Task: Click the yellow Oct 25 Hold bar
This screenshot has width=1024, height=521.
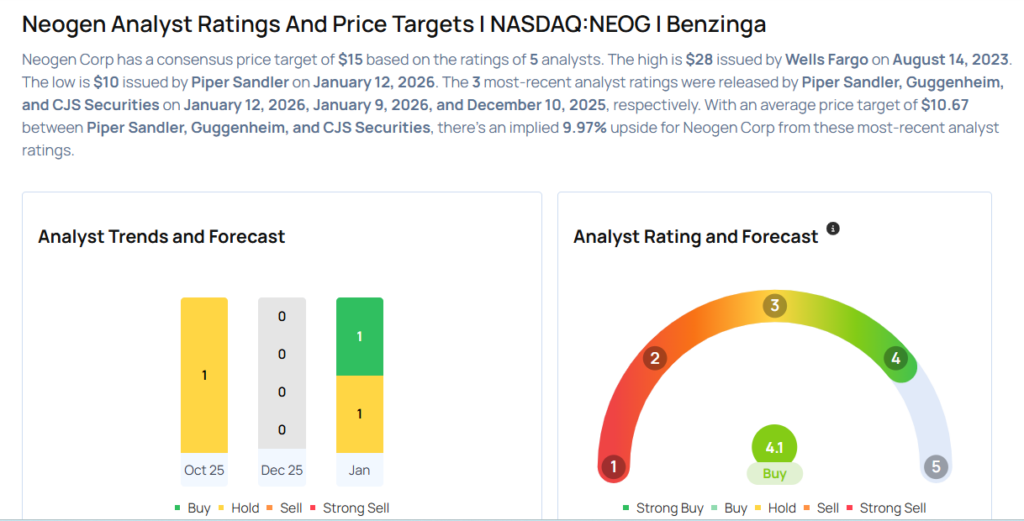Action: point(204,375)
